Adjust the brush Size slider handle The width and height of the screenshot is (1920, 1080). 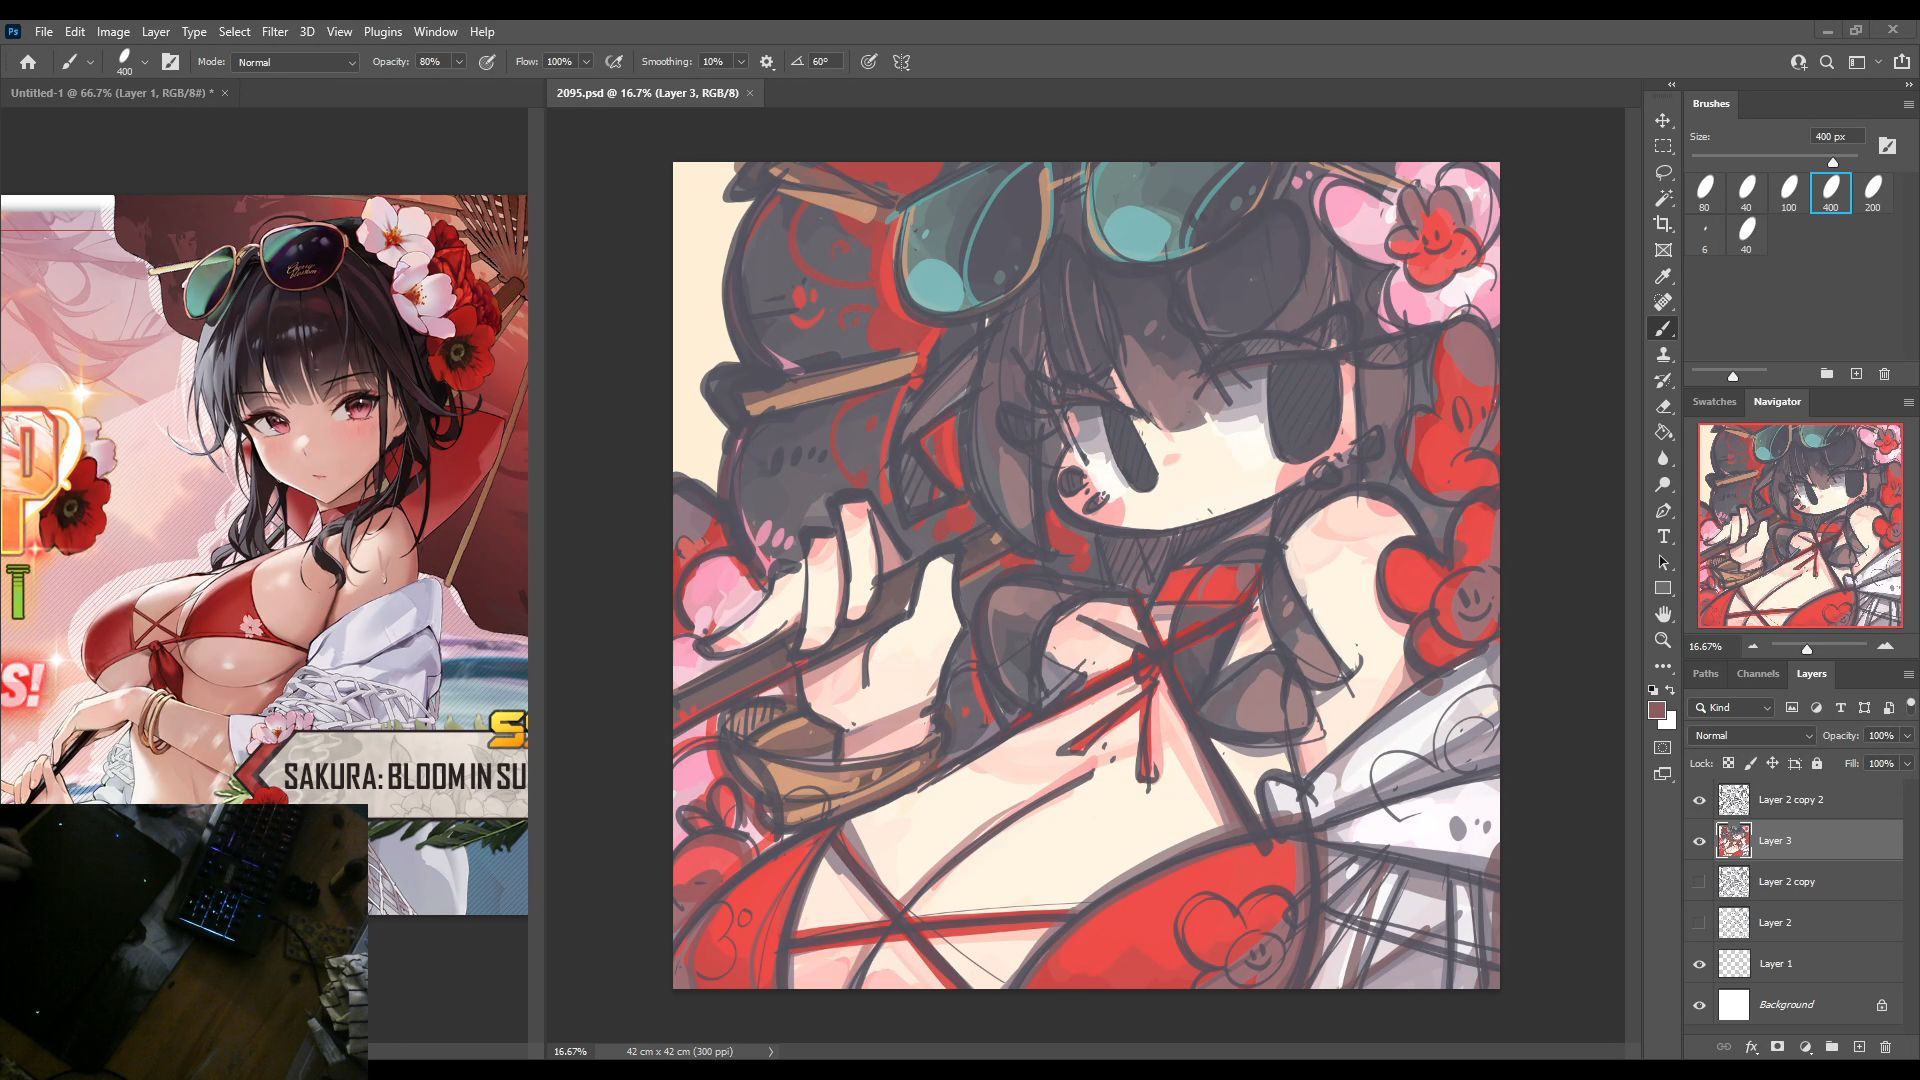pos(1833,162)
